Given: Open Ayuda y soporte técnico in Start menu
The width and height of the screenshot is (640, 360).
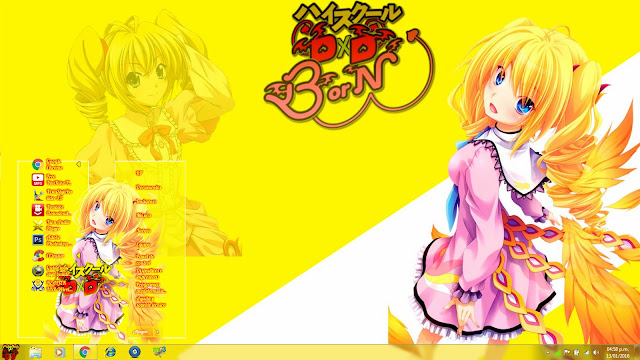Looking at the screenshot, I should pyautogui.click(x=150, y=302).
